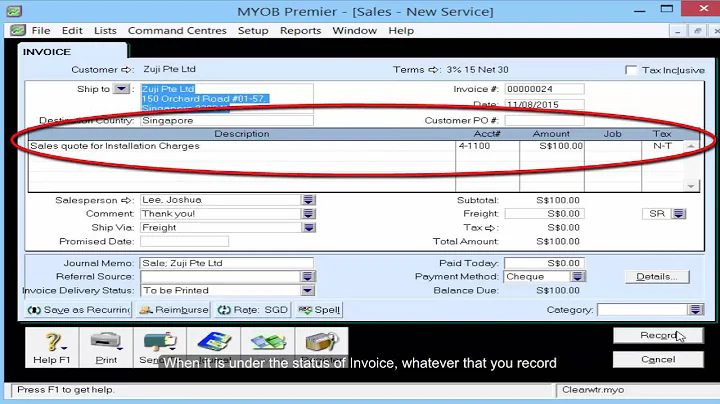
Task: Click the Ship to address text box
Action: coord(227,98)
